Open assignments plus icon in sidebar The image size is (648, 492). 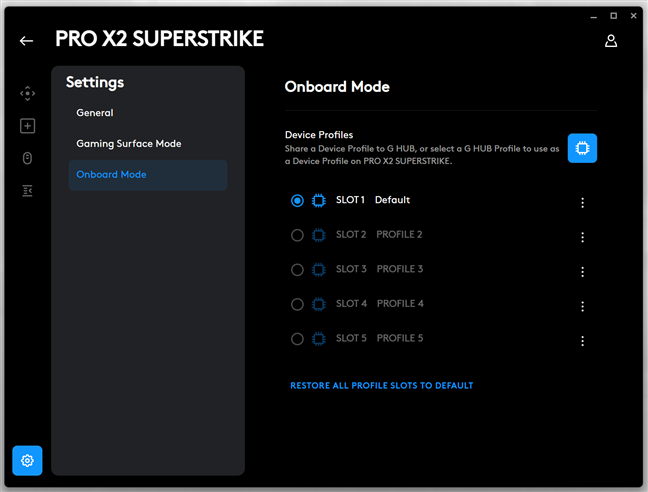tap(27, 126)
